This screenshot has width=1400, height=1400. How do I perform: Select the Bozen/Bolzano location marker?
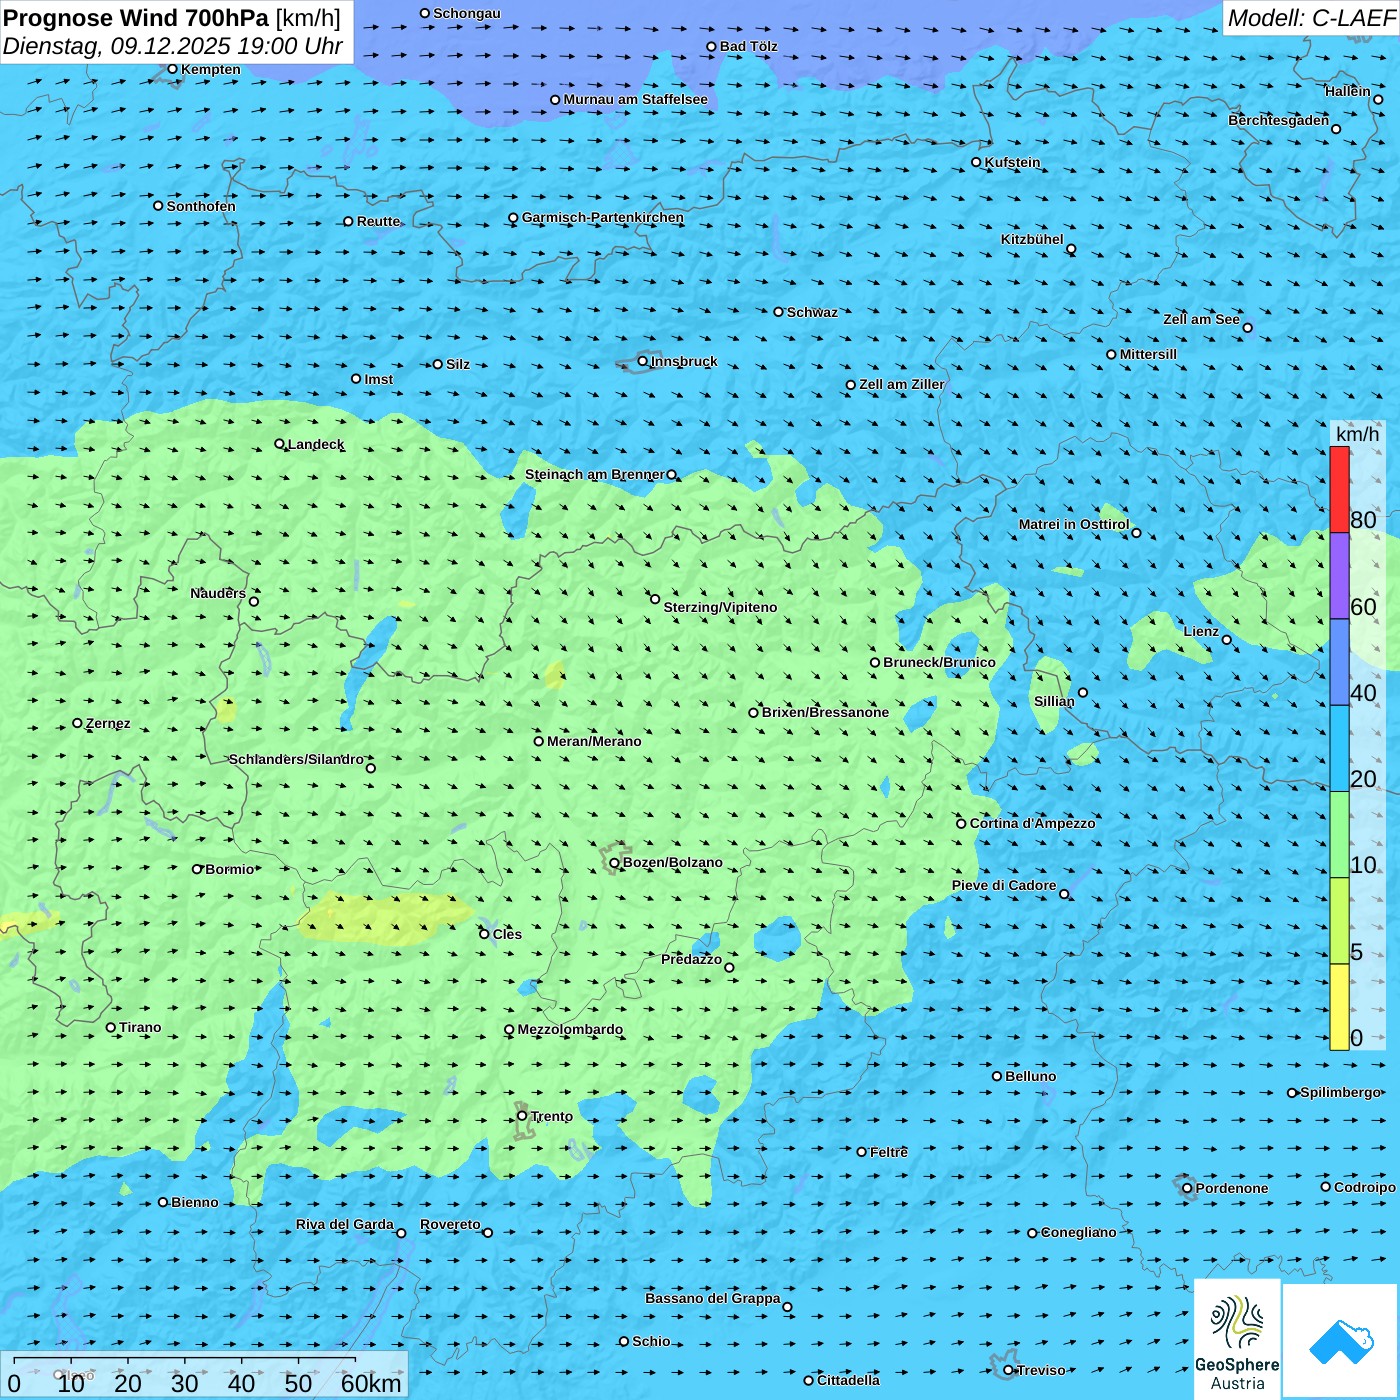point(615,863)
